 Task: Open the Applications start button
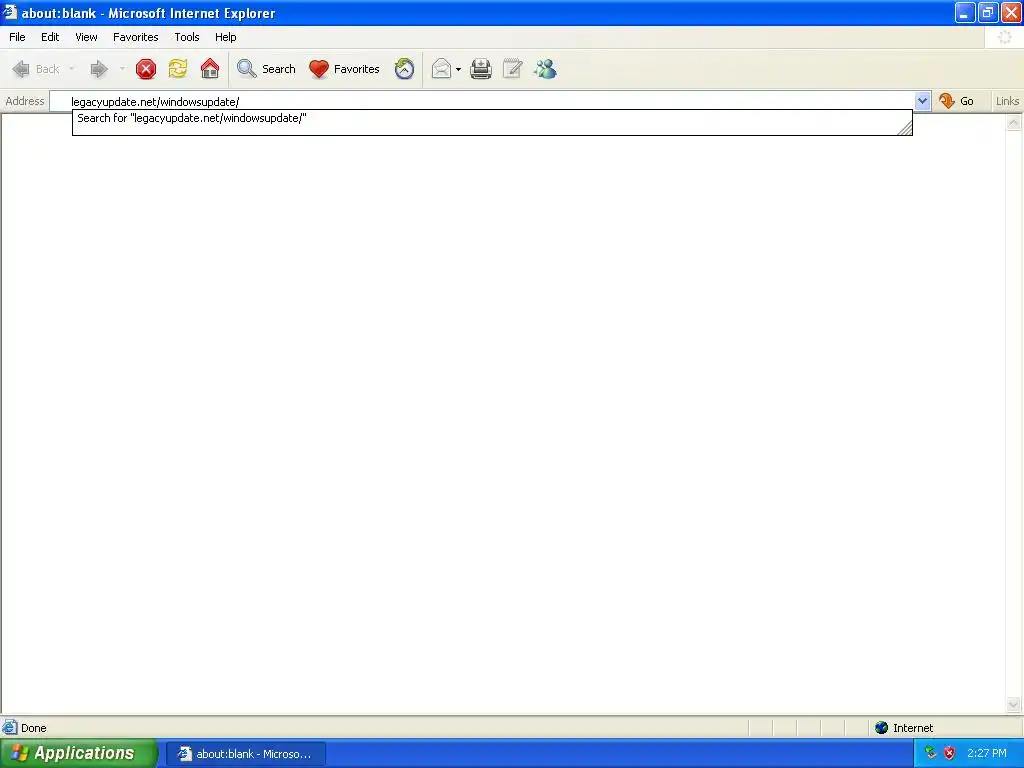[x=78, y=753]
